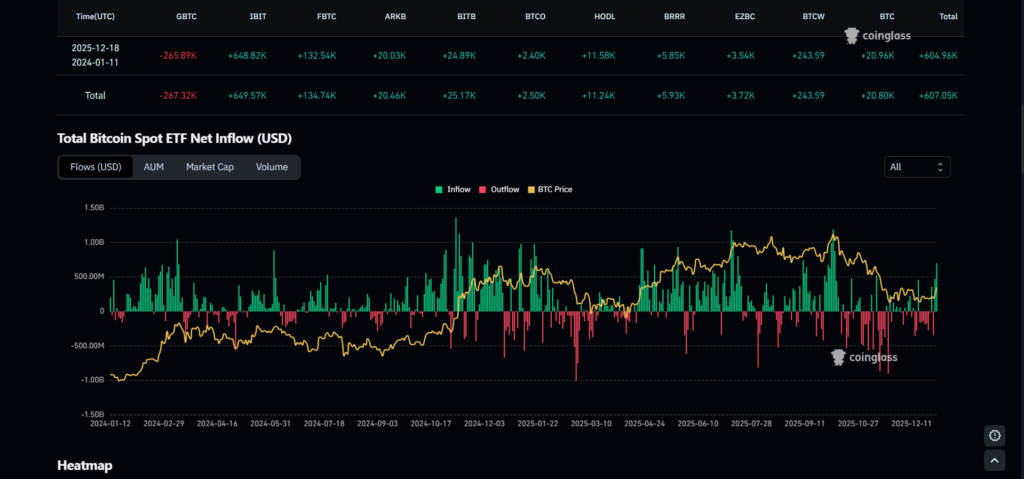Viewport: 1024px width, 479px height.
Task: Select the Volume tab
Action: 271,167
